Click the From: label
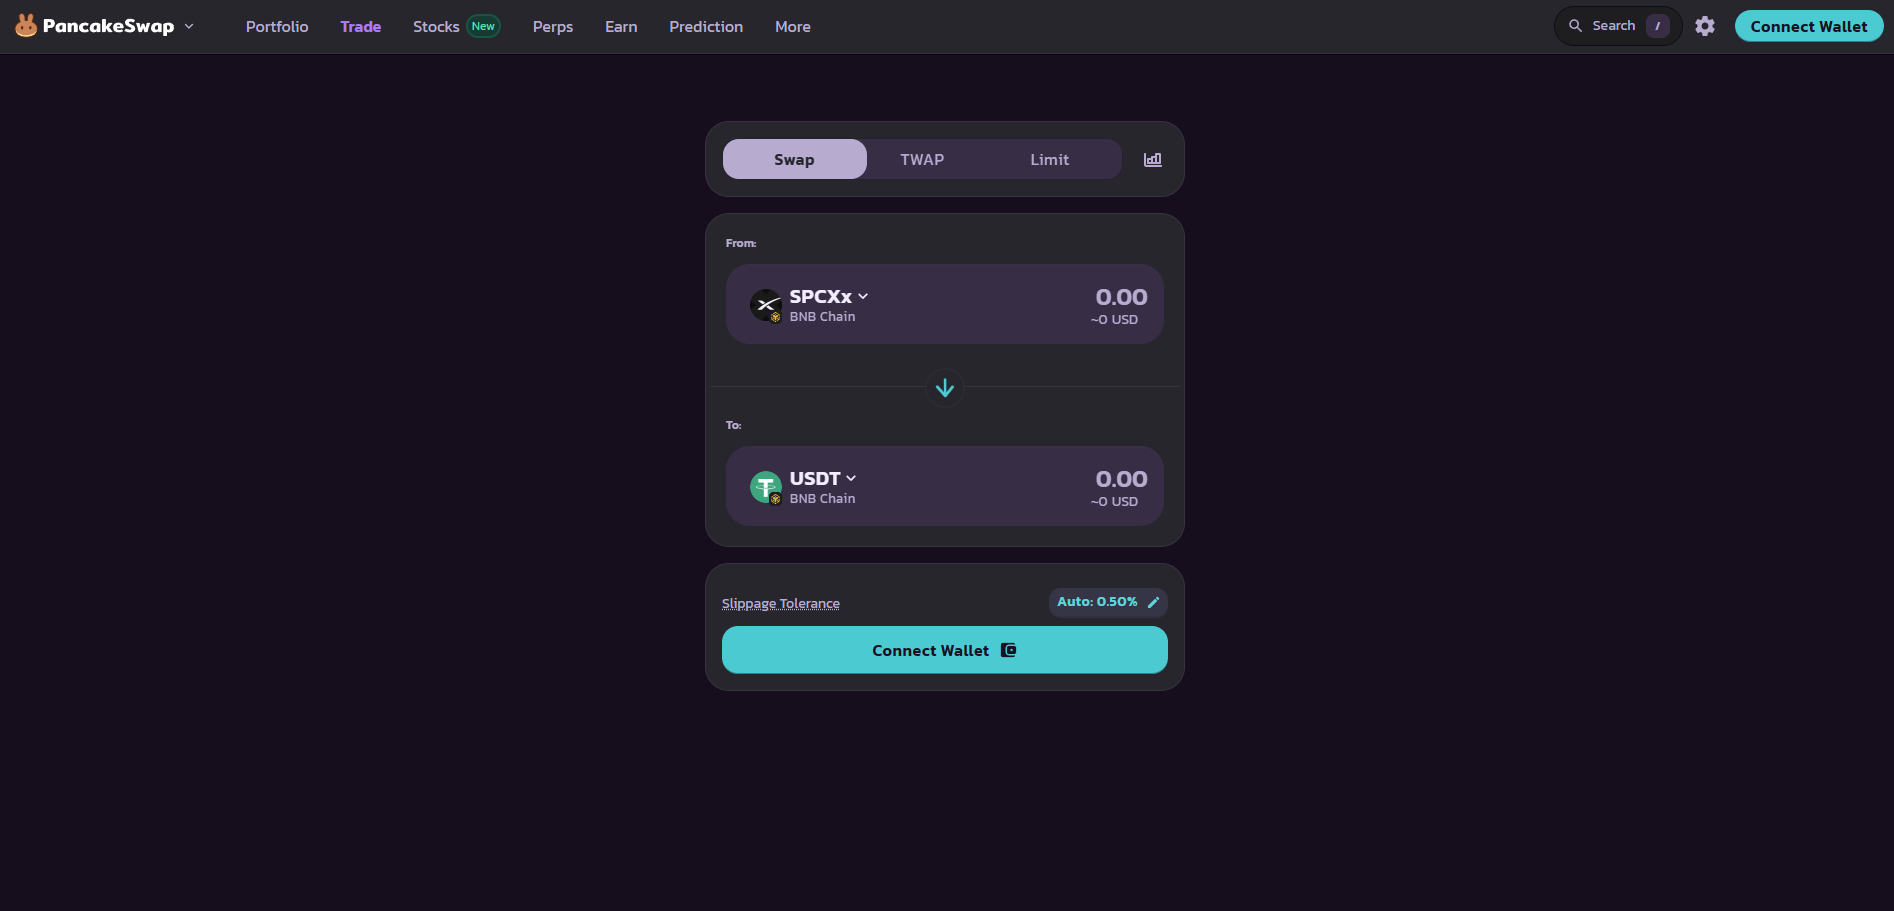 click(x=741, y=243)
